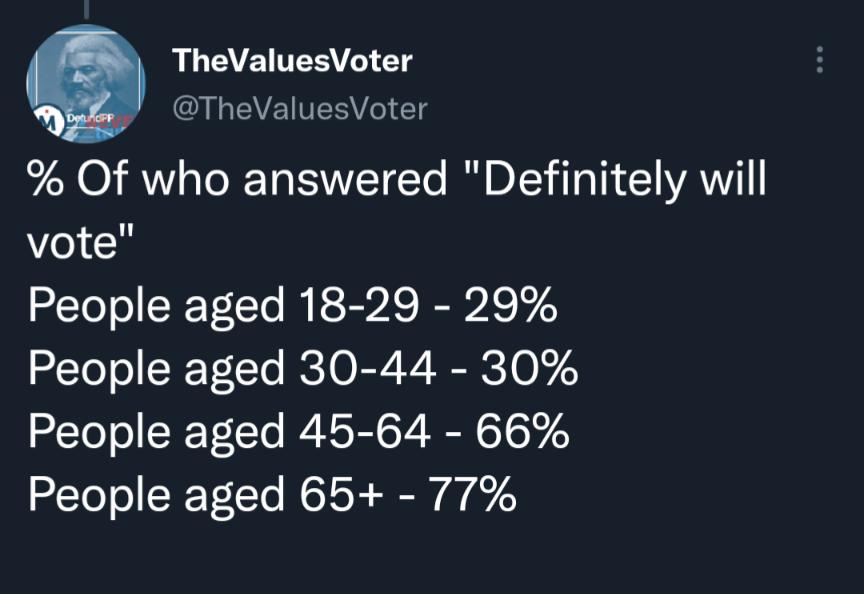Click the bottom dot of the overflow menu icon
864x594 pixels.
[x=820, y=68]
